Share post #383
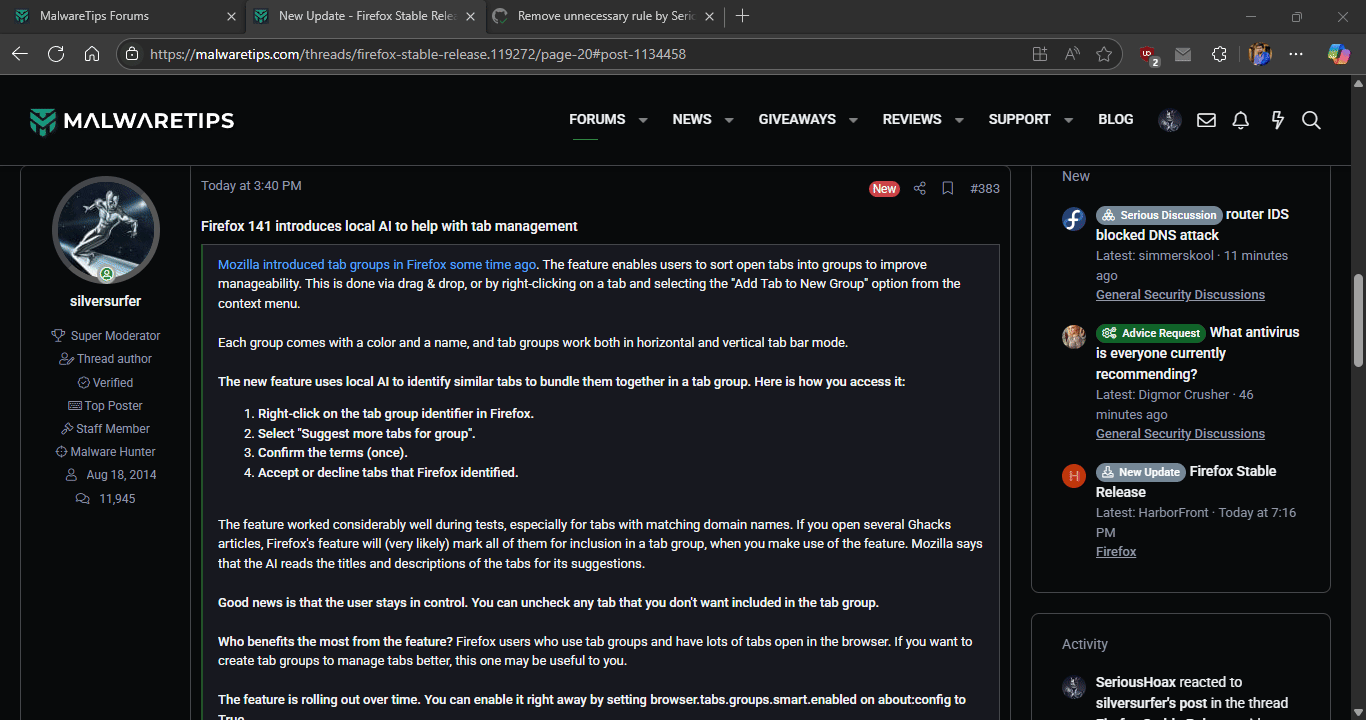The image size is (1366, 720). pos(920,188)
